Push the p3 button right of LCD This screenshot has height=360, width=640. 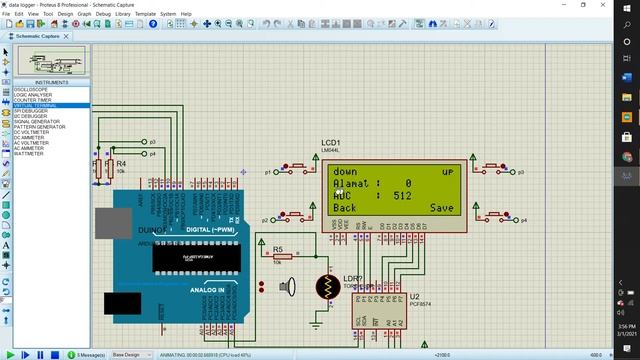[x=491, y=166]
